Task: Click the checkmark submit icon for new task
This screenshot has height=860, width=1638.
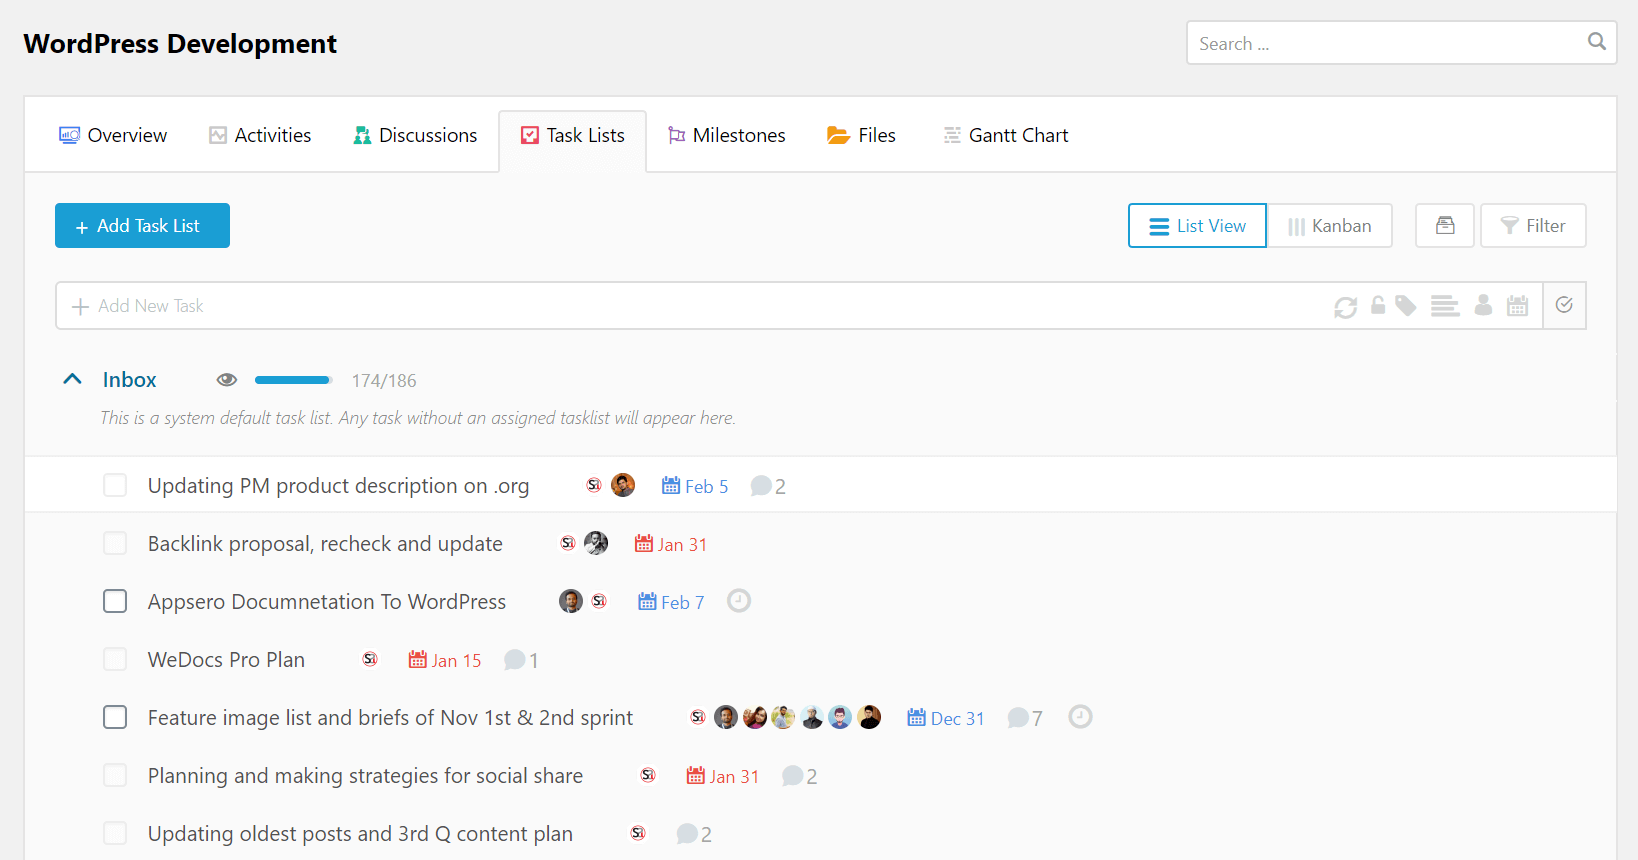Action: 1564,306
